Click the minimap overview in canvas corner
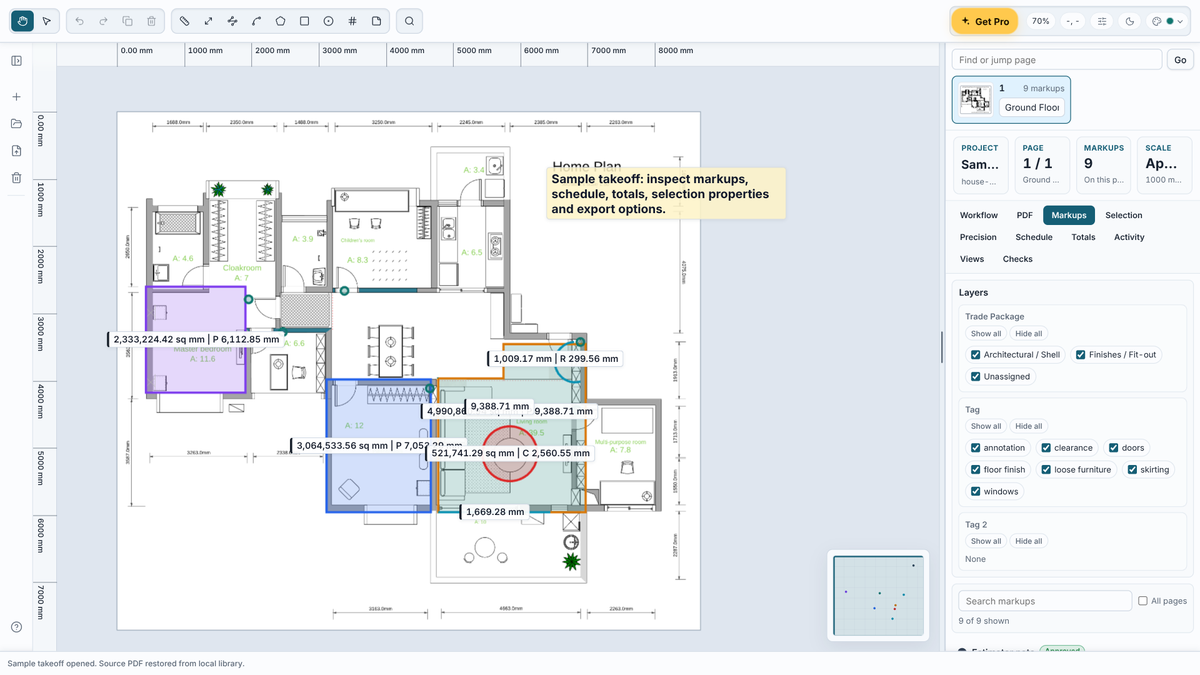 [x=879, y=596]
